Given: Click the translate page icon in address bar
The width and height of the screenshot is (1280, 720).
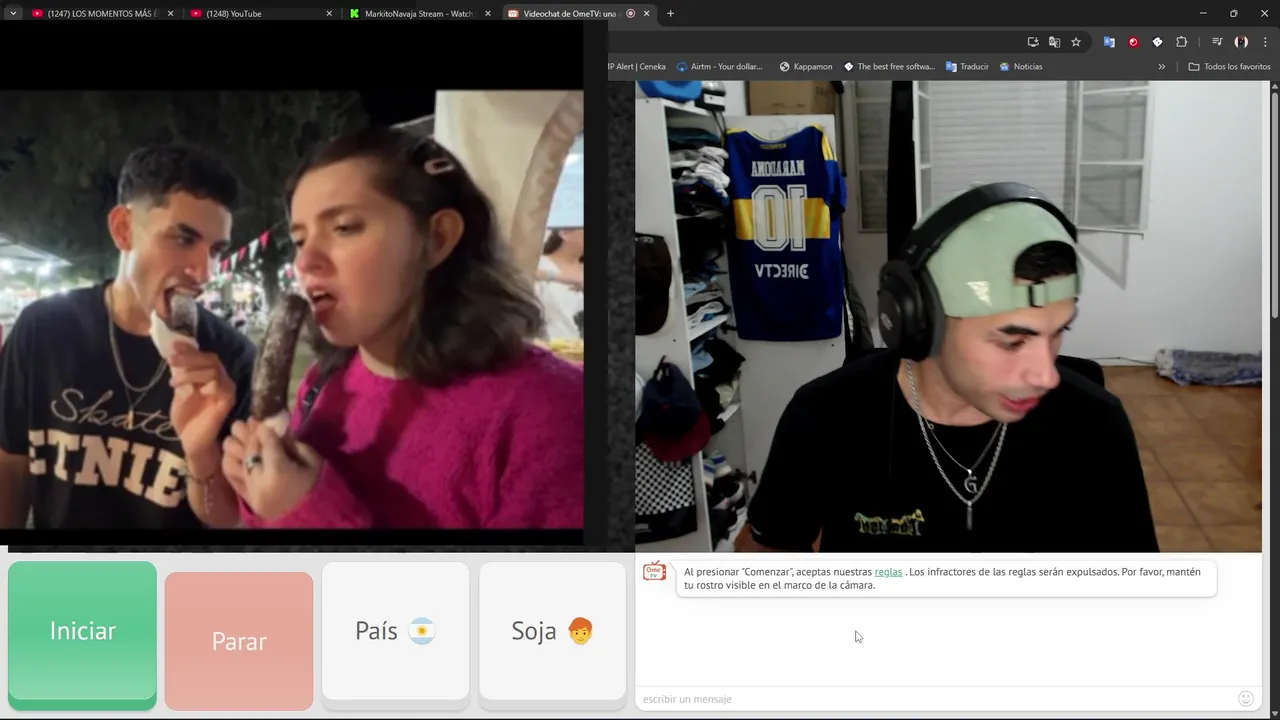Looking at the screenshot, I should click(x=1054, y=42).
